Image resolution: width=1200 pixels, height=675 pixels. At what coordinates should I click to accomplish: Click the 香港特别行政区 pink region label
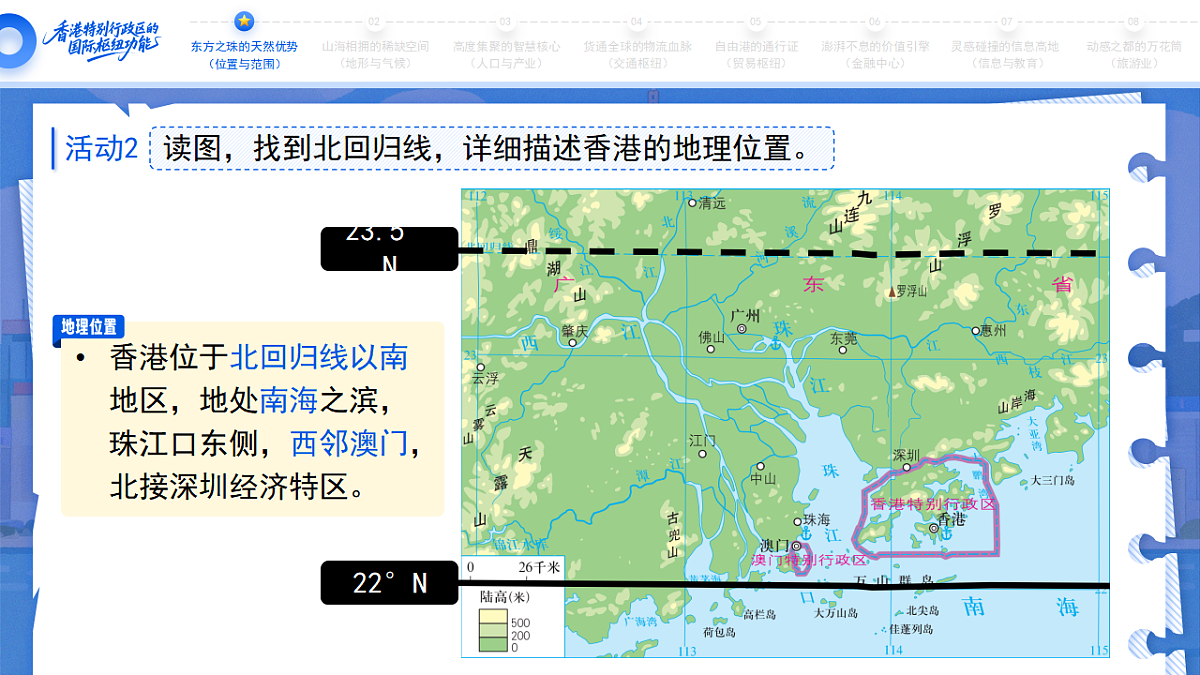tap(934, 503)
